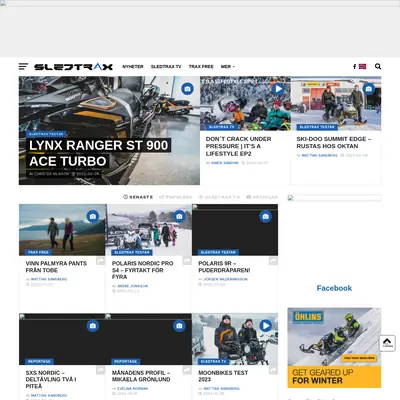Click Trax Free tag on Palmyra Pants card

[38, 252]
